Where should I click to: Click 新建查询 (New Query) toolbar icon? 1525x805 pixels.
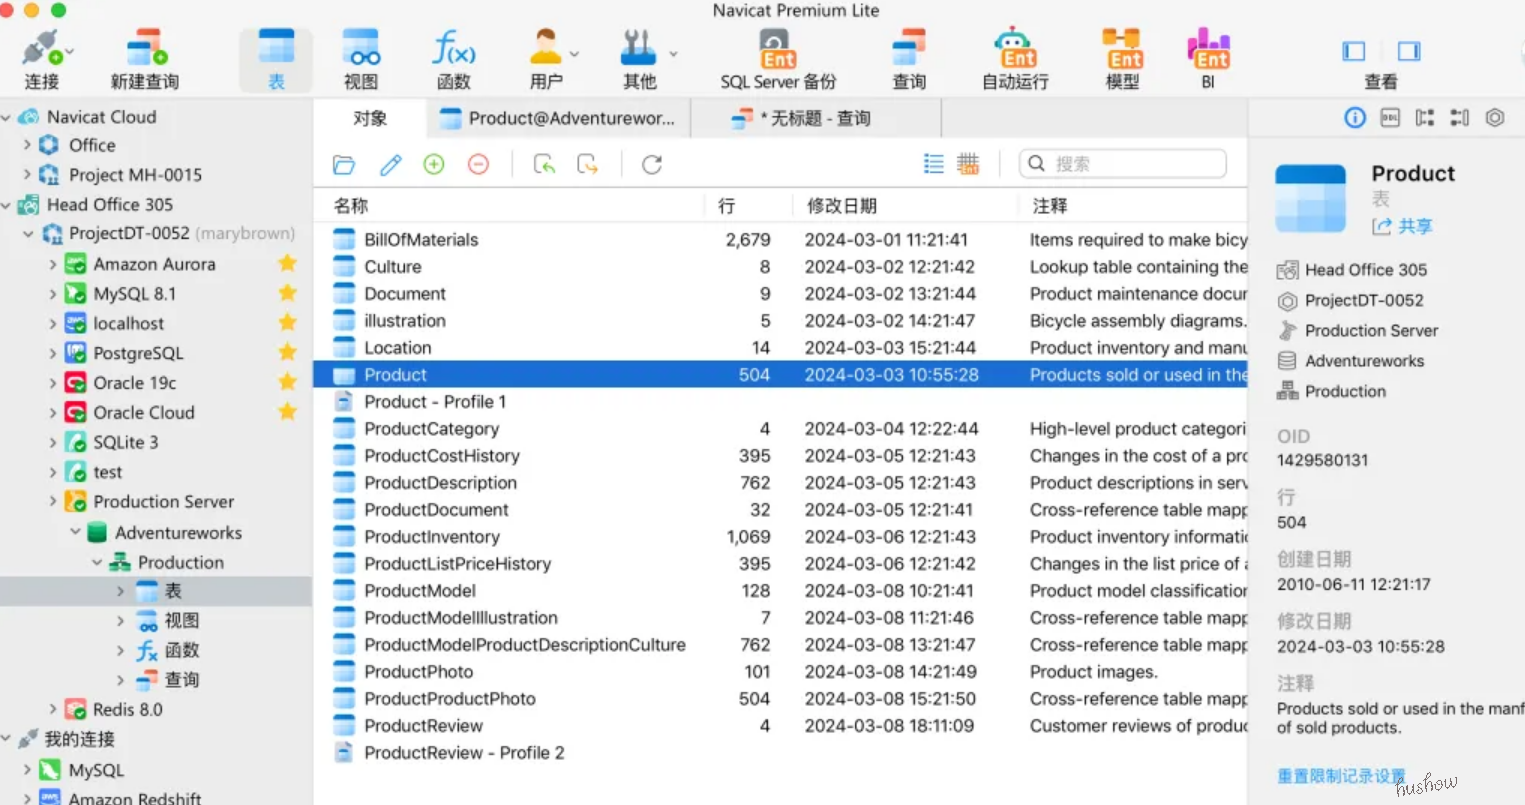pos(145,60)
